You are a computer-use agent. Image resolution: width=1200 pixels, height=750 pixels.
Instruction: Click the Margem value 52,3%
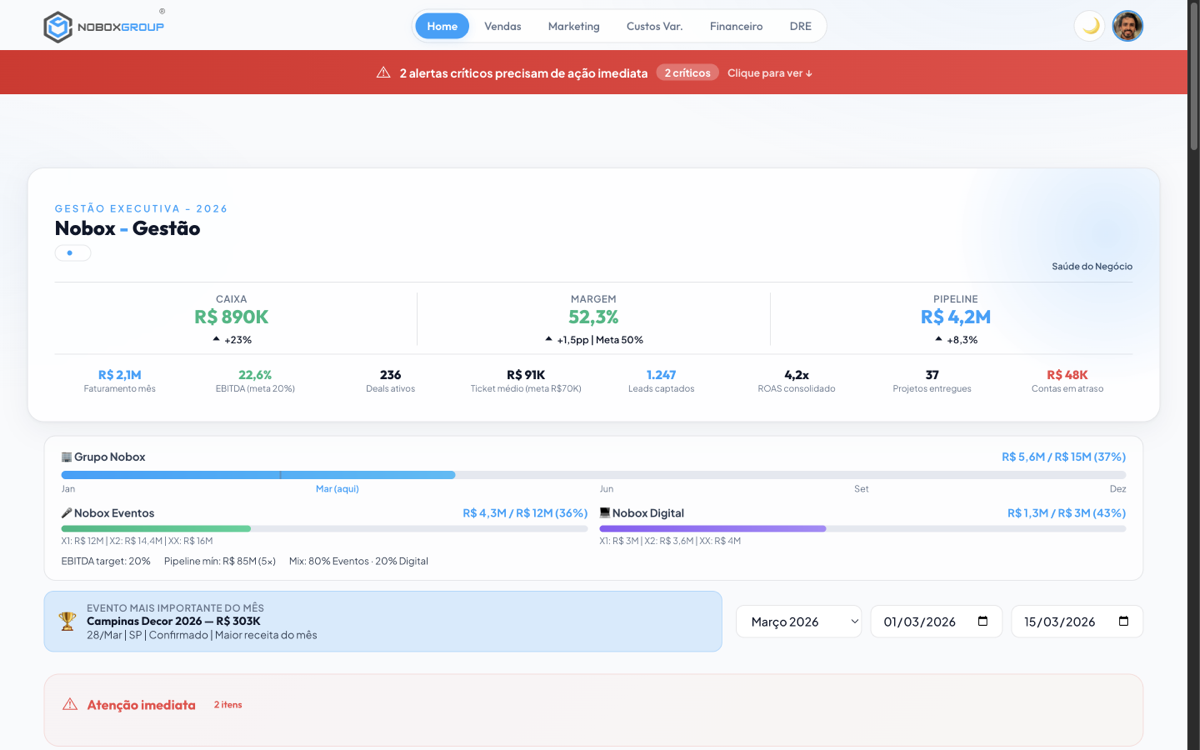[594, 317]
